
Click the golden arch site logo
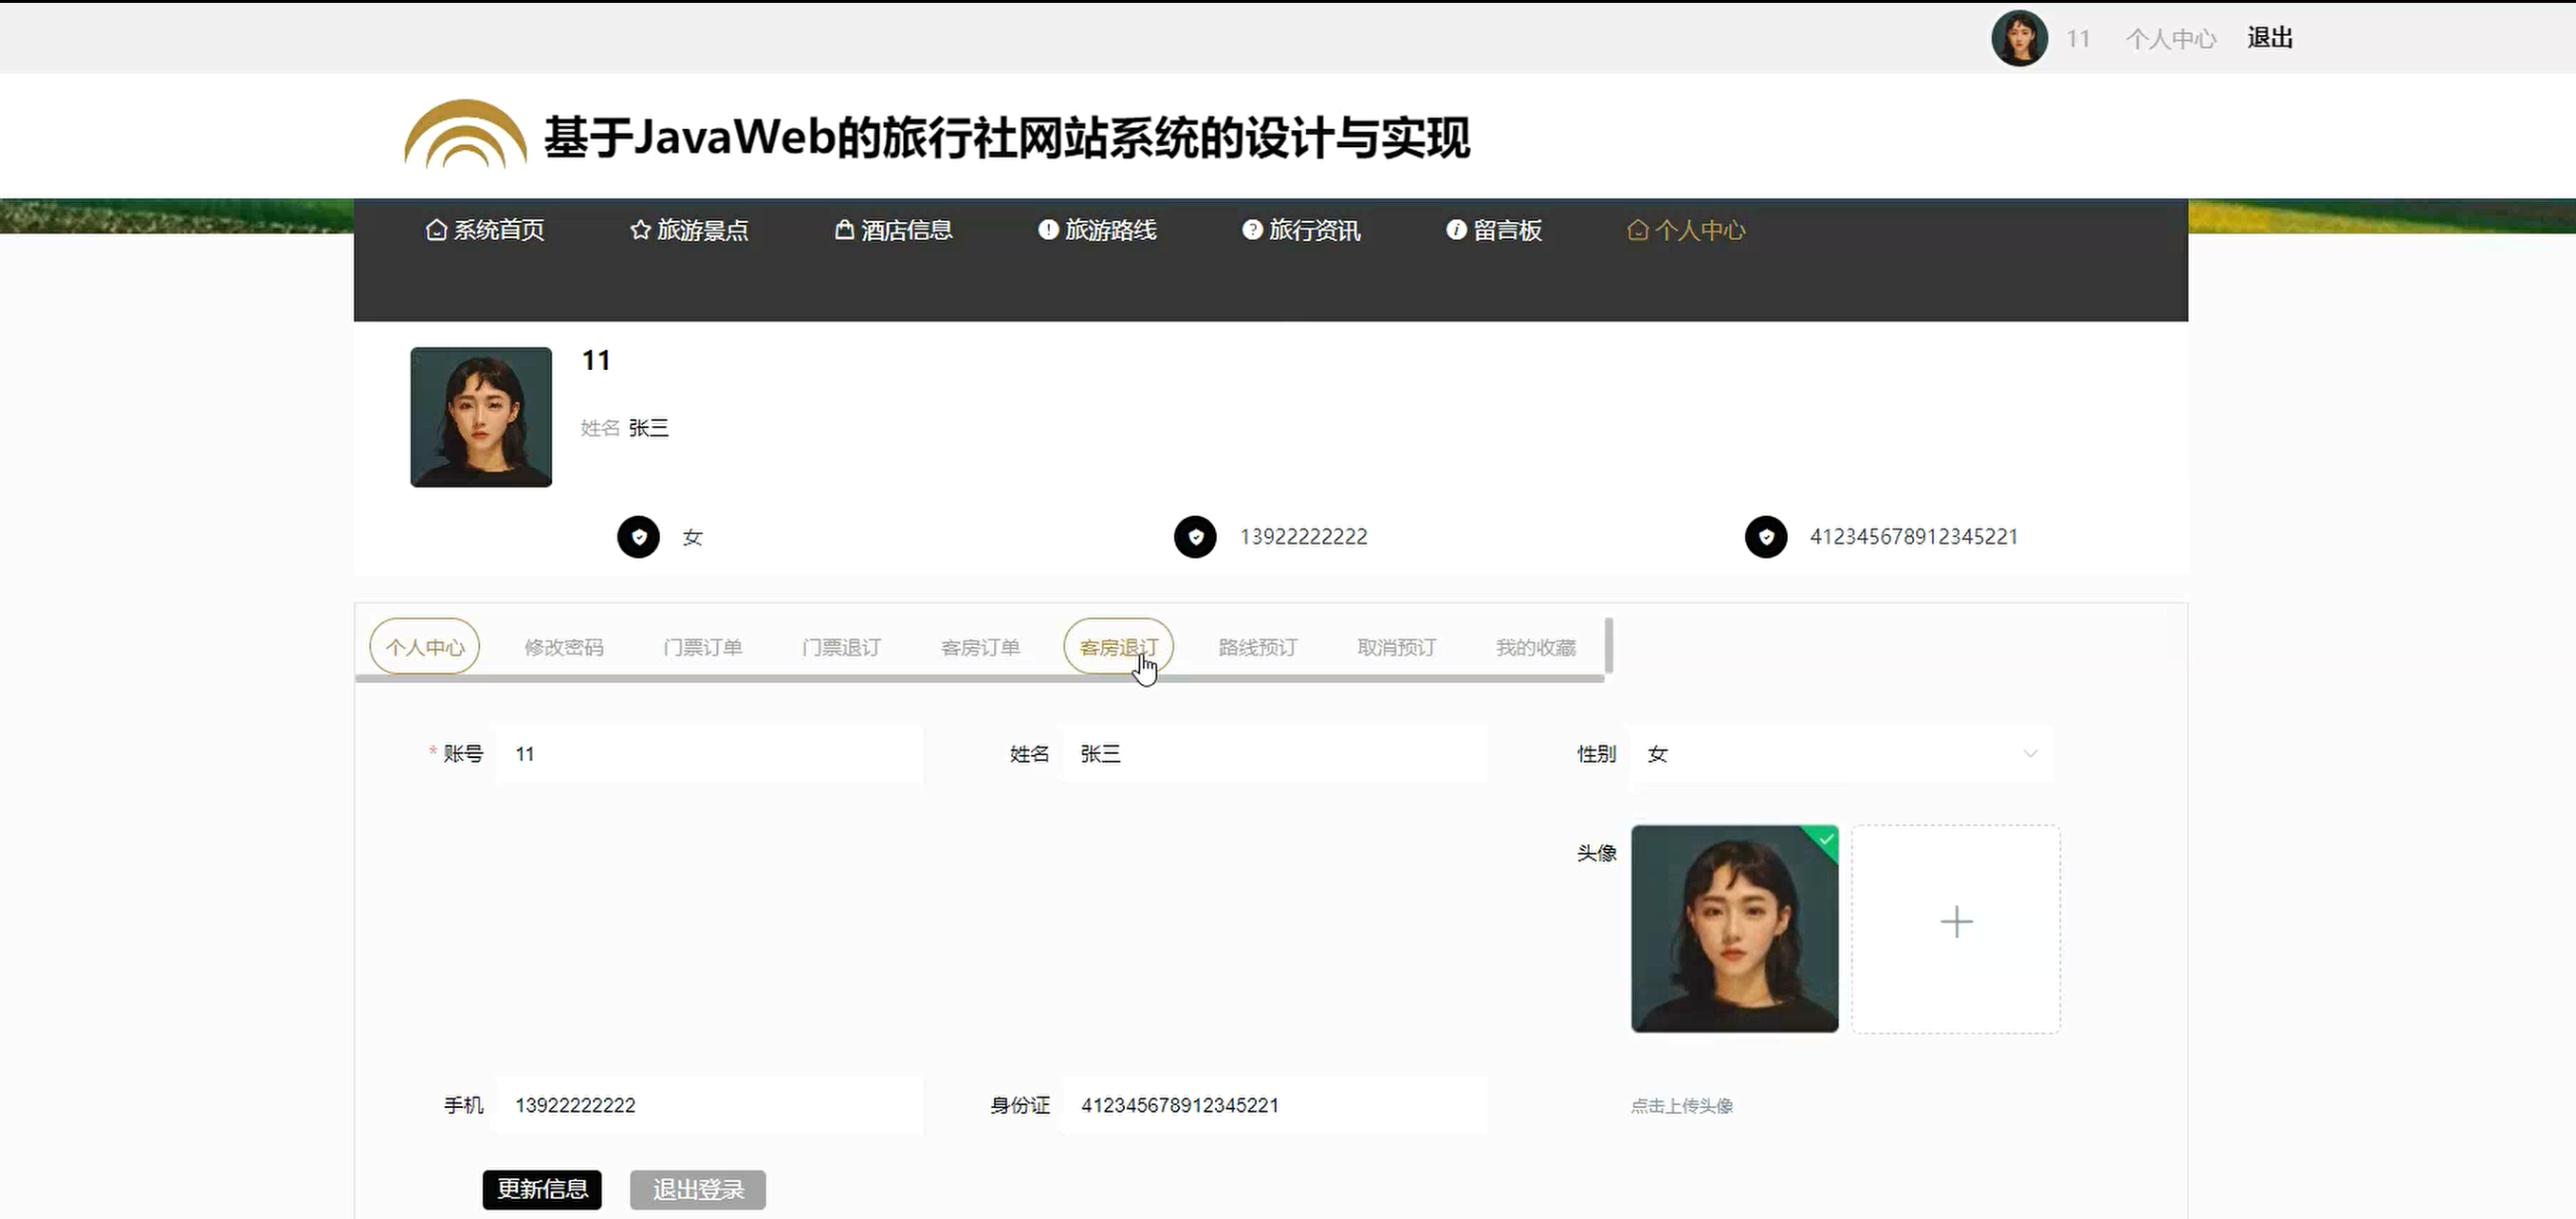click(x=465, y=134)
